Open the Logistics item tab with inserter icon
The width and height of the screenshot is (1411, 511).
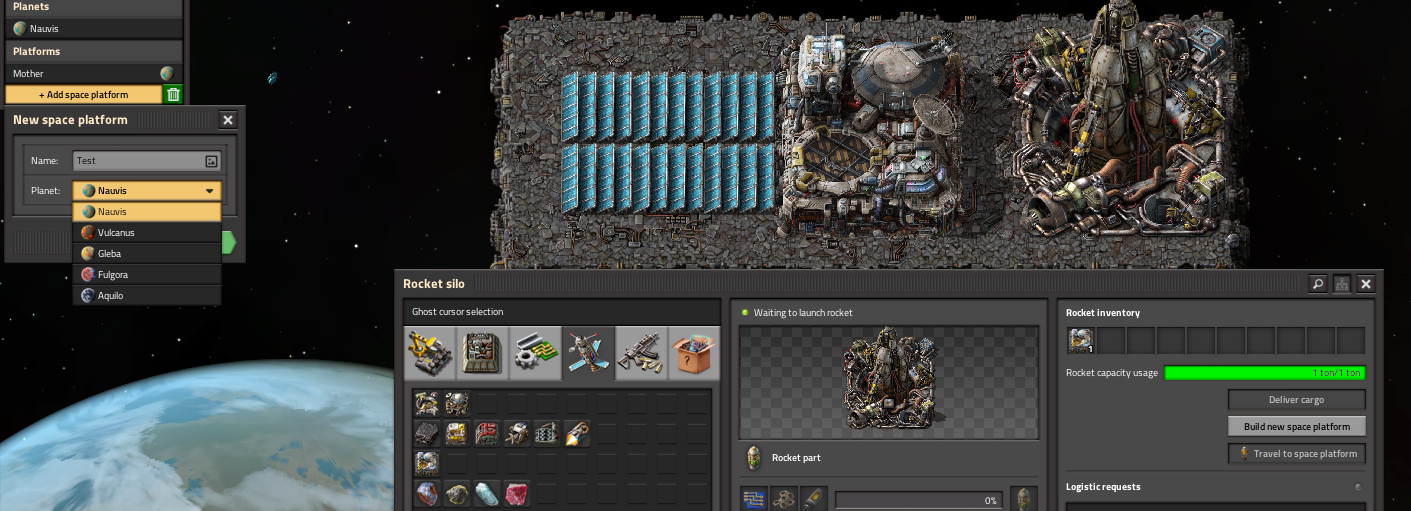pyautogui.click(x=431, y=354)
